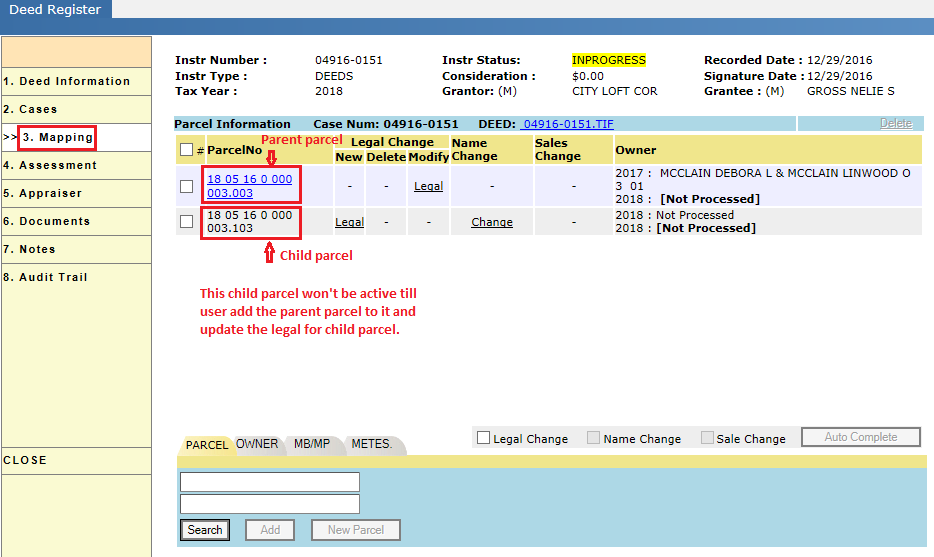Select the Deed Register title tab
Image resolution: width=934 pixels, height=557 pixels.
click(x=55, y=10)
